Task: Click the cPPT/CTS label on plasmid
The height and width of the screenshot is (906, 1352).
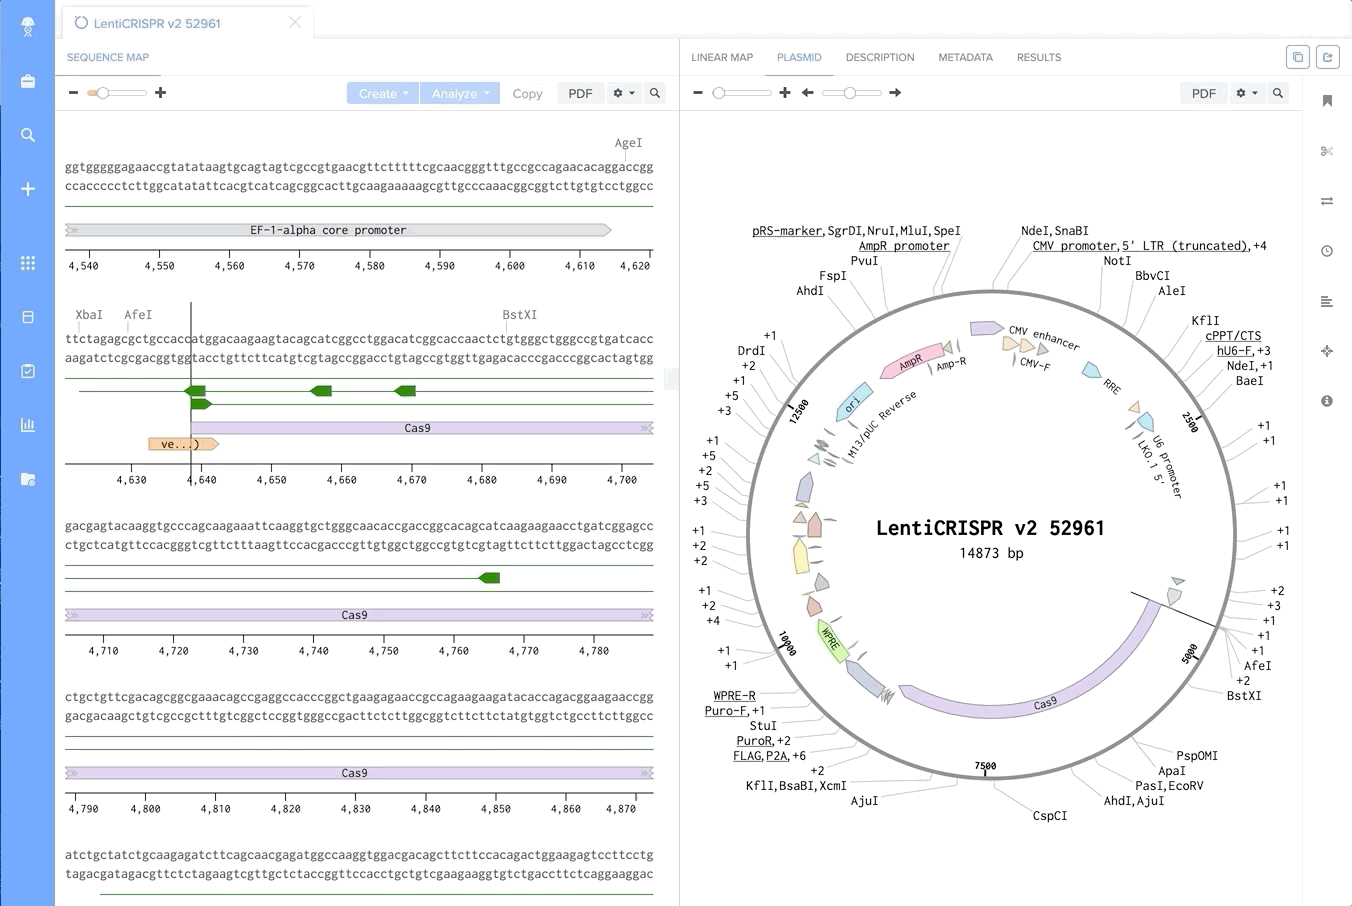Action: click(x=1233, y=336)
